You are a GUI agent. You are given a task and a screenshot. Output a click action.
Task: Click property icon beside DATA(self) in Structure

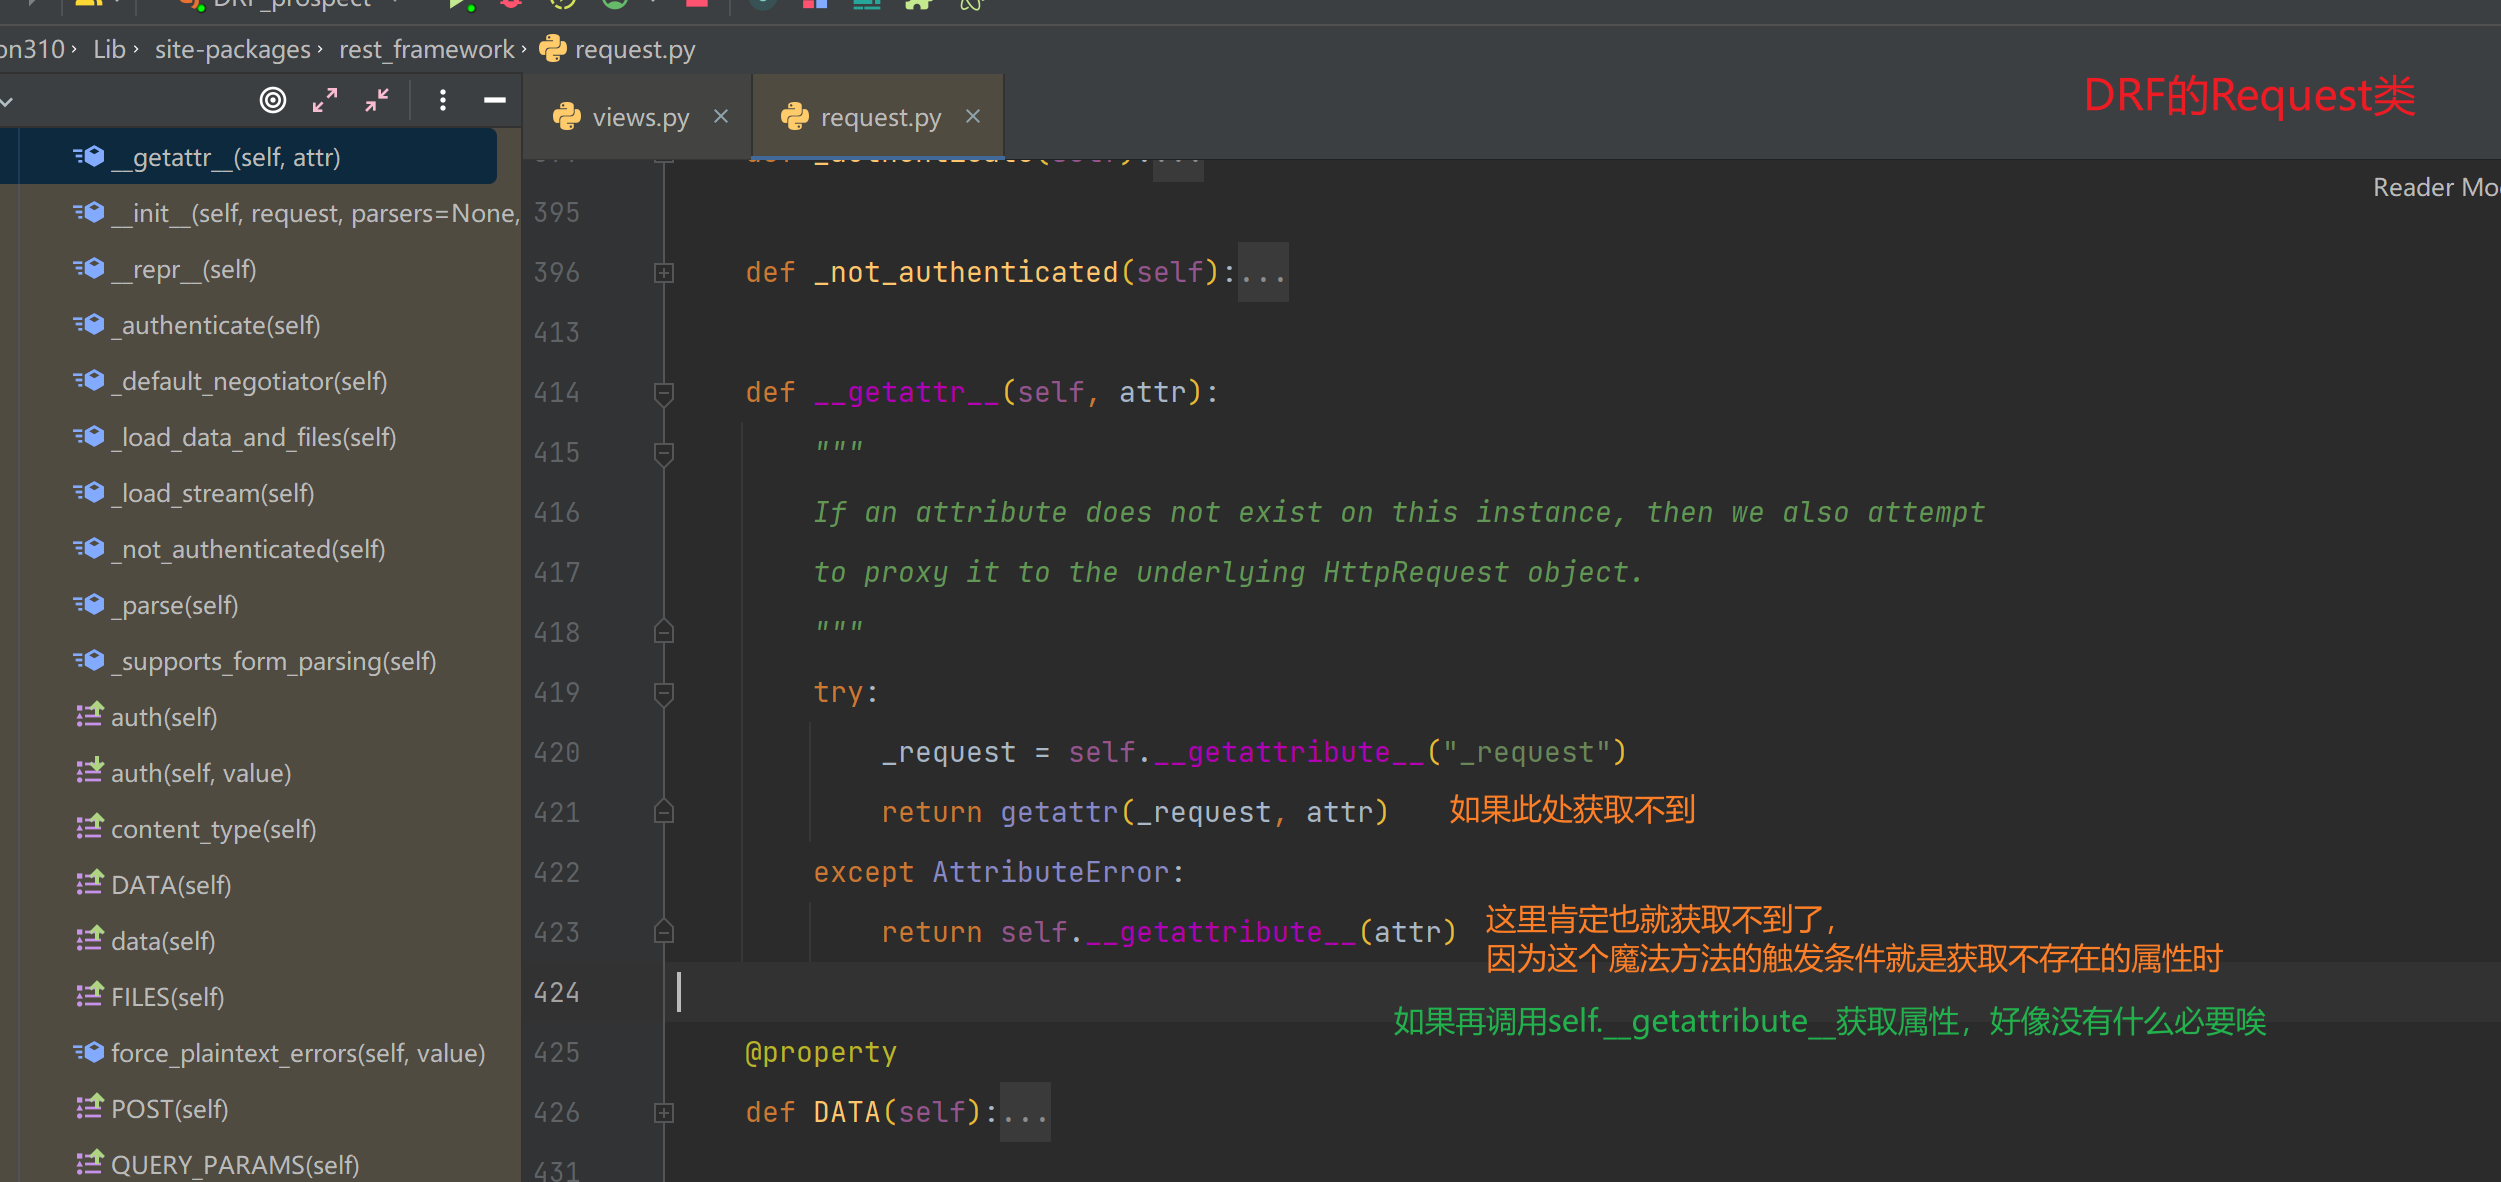click(89, 883)
